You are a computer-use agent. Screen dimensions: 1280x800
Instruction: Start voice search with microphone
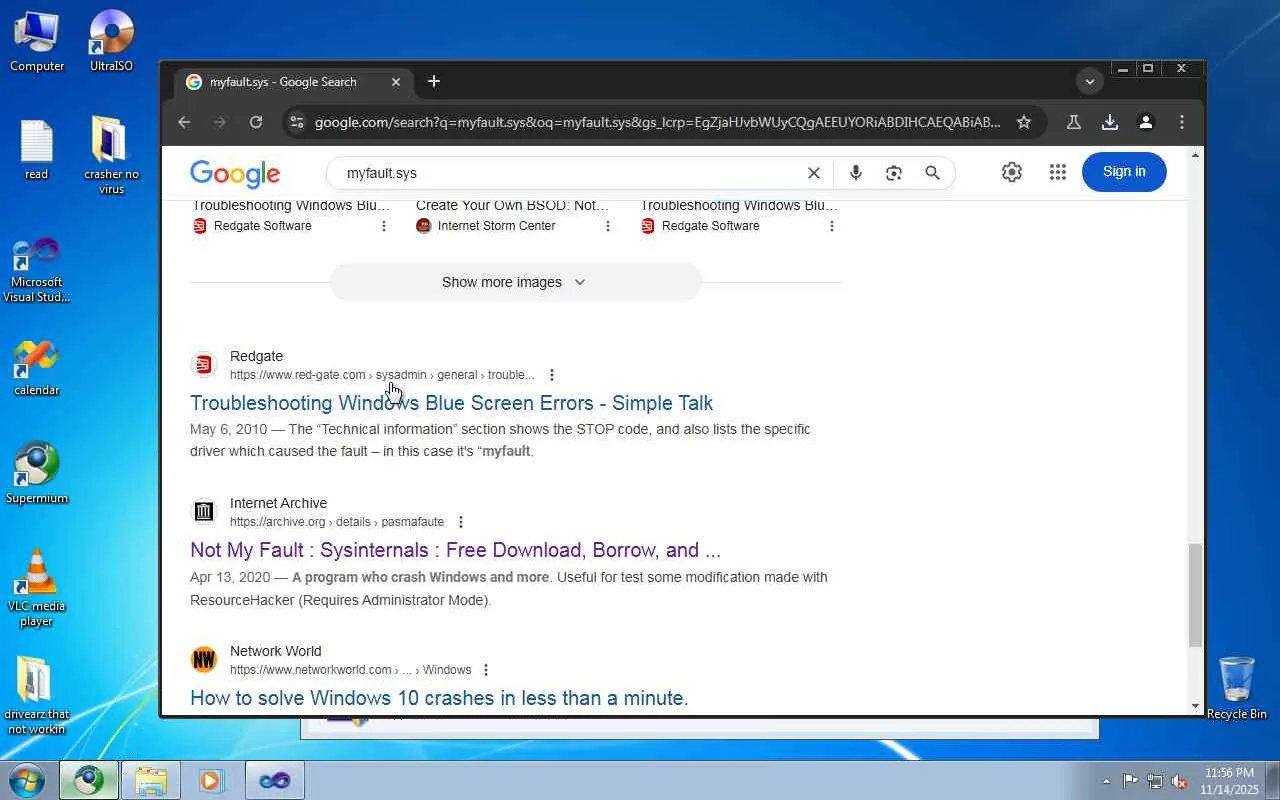coord(856,173)
